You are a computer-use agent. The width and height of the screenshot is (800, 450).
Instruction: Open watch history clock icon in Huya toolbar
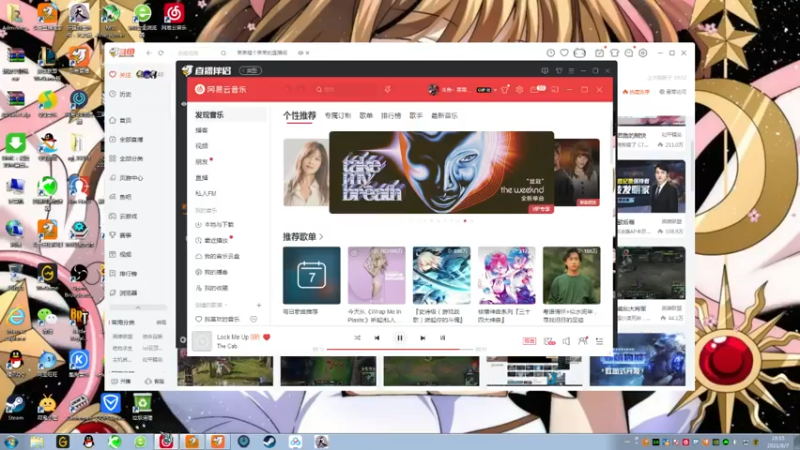point(551,53)
